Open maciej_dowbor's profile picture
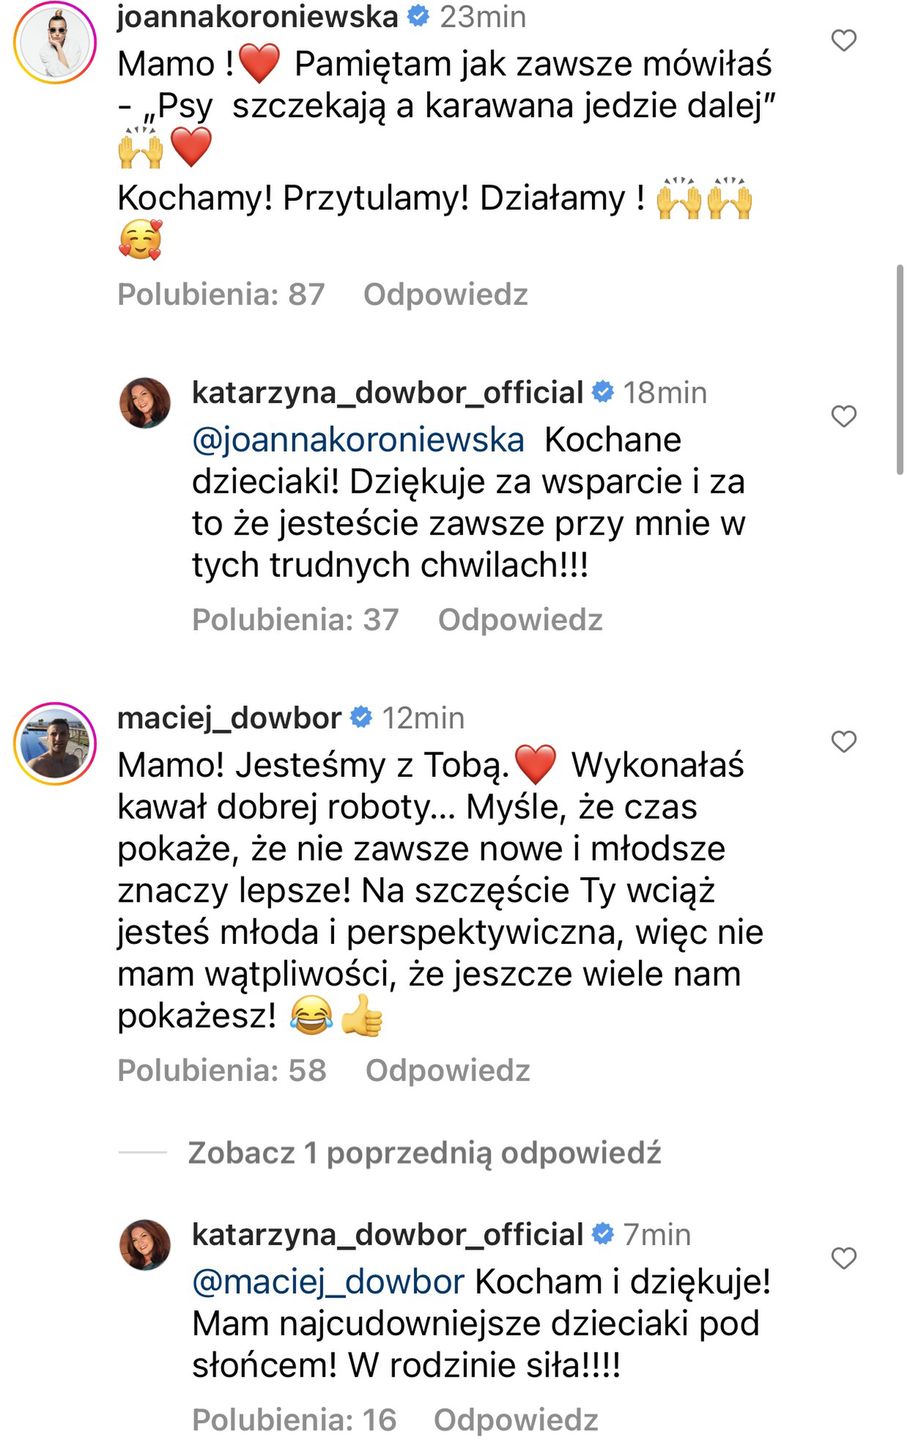910x1440 pixels. click(55, 744)
